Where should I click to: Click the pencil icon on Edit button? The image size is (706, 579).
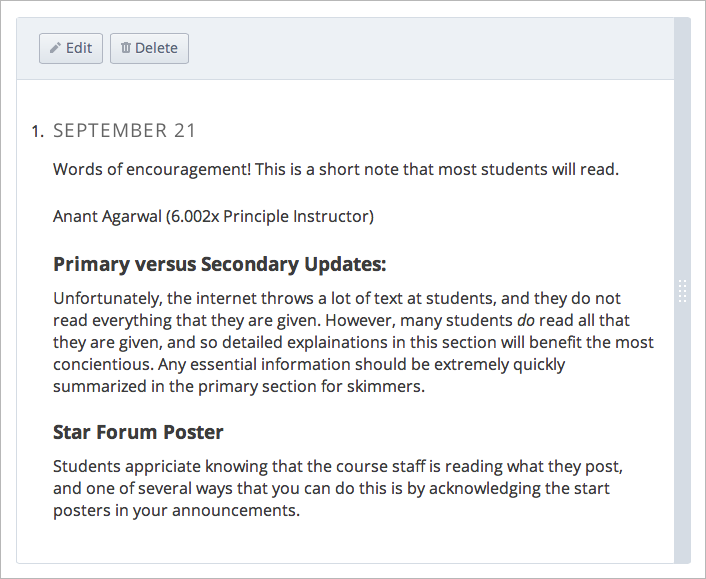(55, 48)
